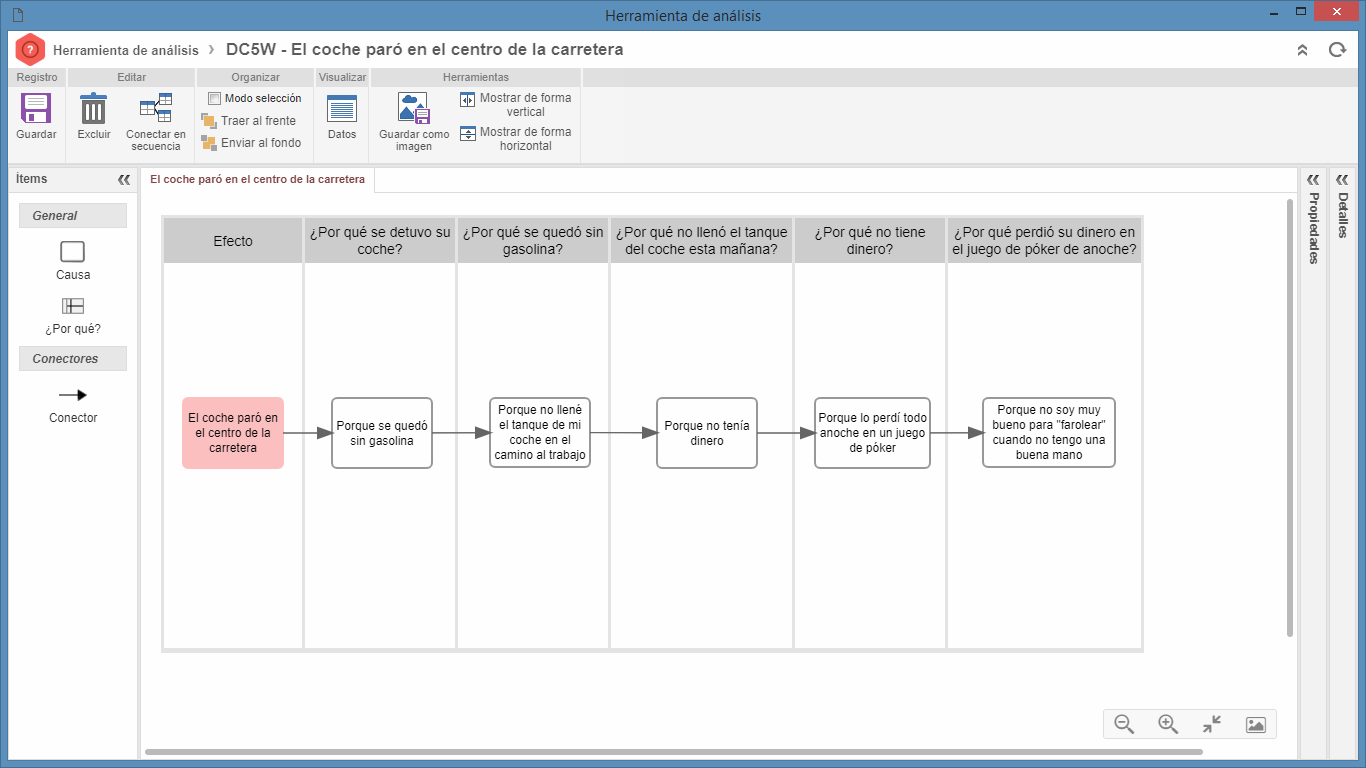Select node Porque lo perdí todo anoche
This screenshot has width=1366, height=768.
coord(872,433)
